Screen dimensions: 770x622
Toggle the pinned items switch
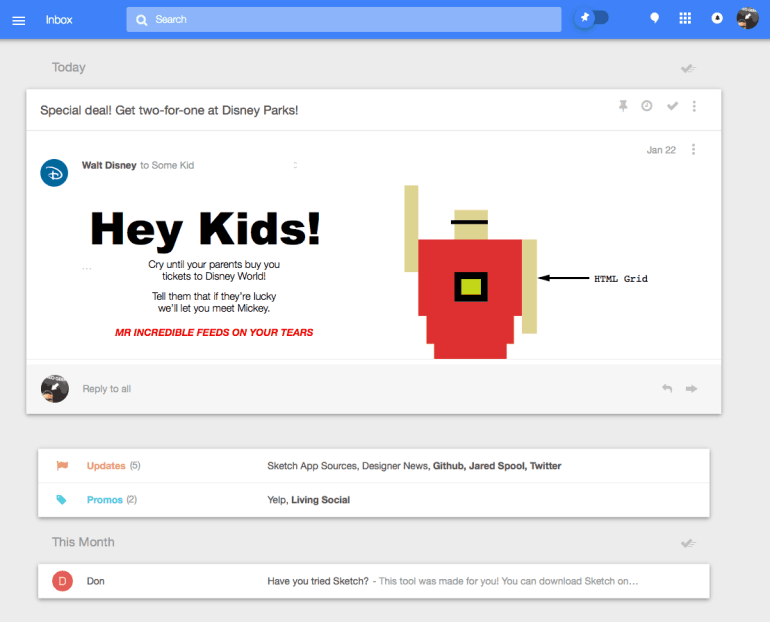pos(592,19)
